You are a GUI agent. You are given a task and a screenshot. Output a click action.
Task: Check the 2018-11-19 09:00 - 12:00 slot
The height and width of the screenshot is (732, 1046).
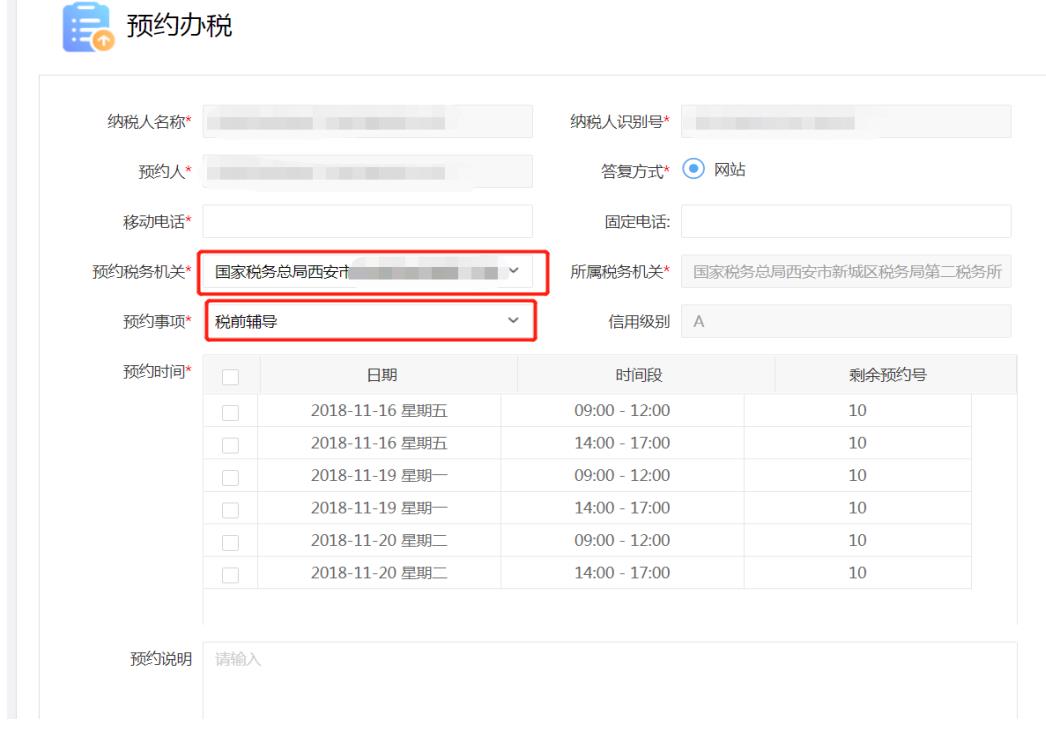click(x=231, y=476)
